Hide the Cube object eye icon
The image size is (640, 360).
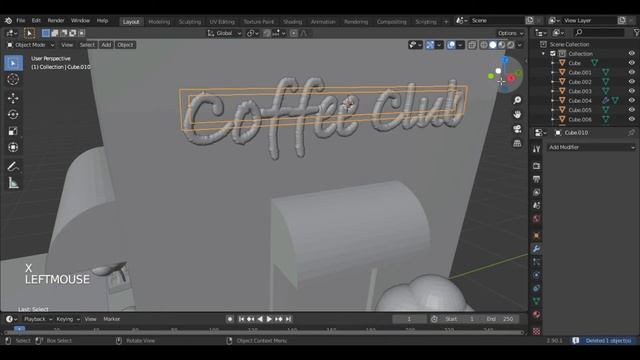pyautogui.click(x=631, y=63)
